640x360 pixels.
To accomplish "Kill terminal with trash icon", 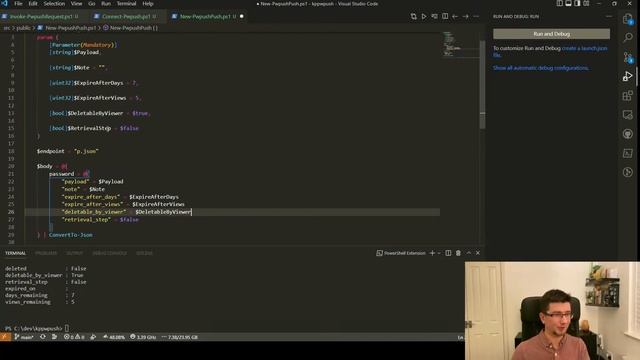I will [458, 253].
